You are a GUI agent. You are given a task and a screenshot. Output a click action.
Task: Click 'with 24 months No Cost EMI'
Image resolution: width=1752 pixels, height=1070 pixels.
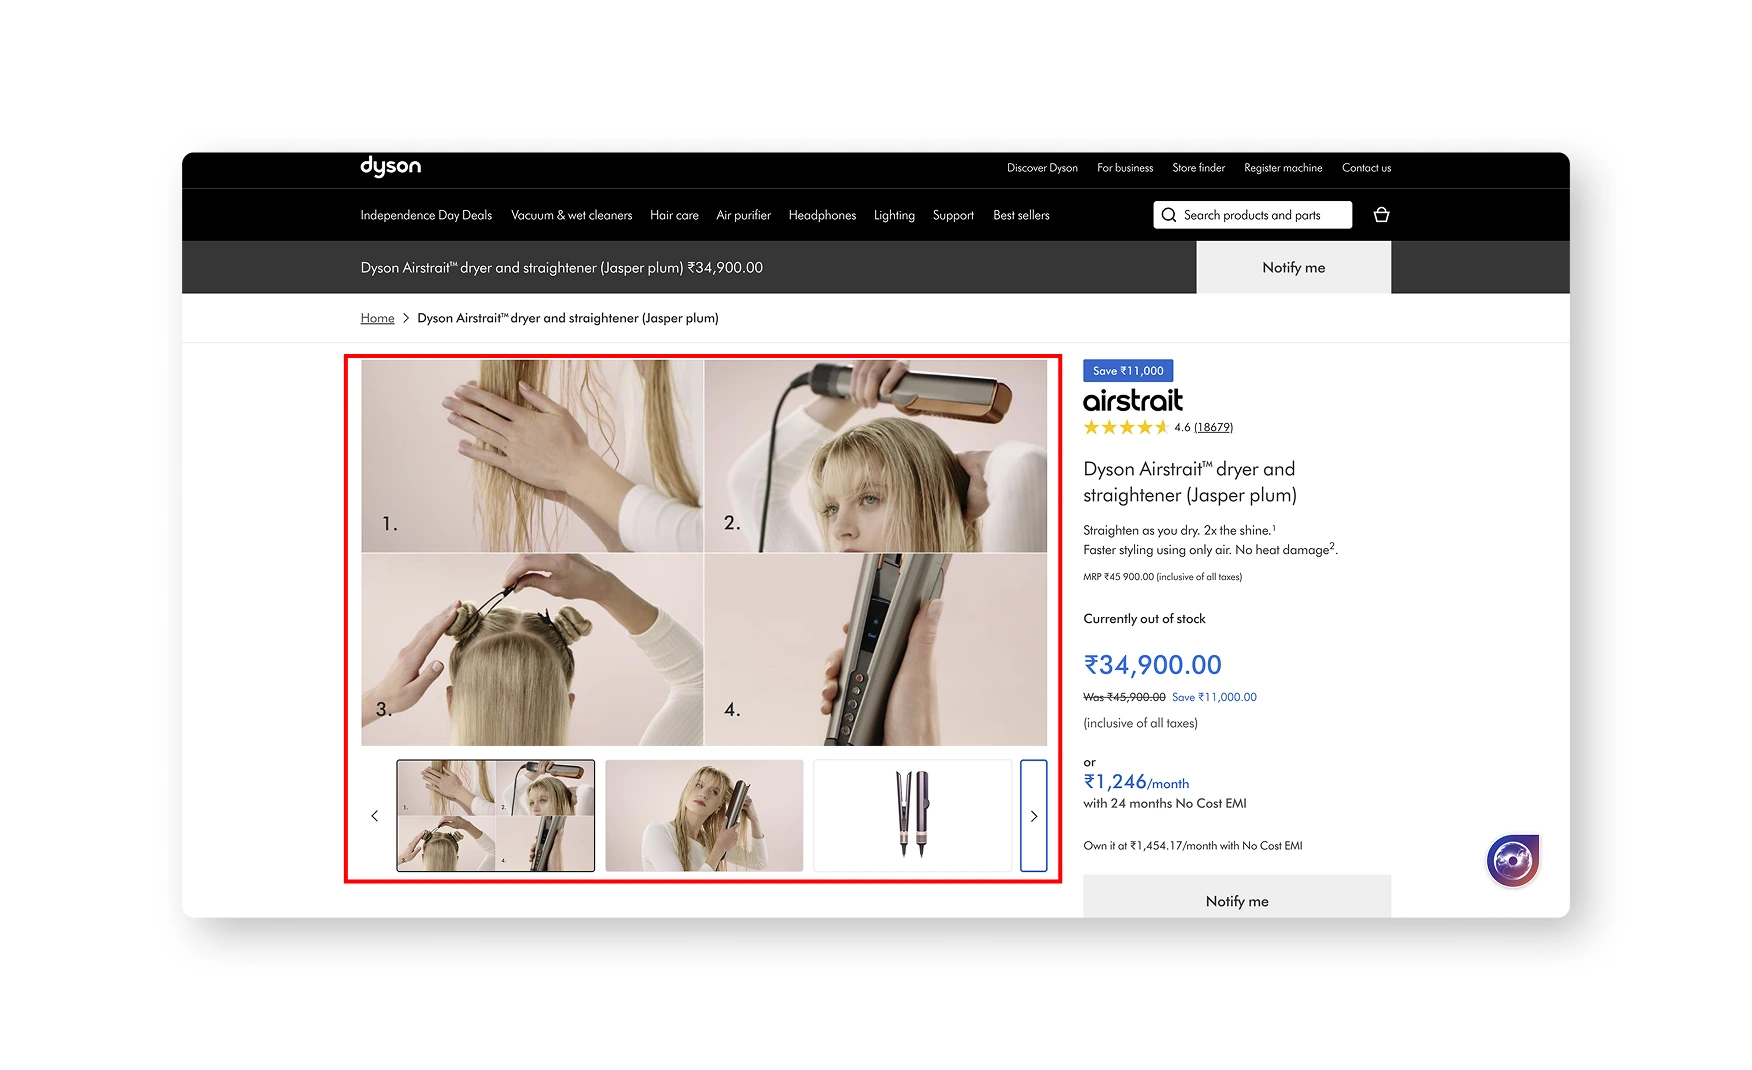(1165, 803)
